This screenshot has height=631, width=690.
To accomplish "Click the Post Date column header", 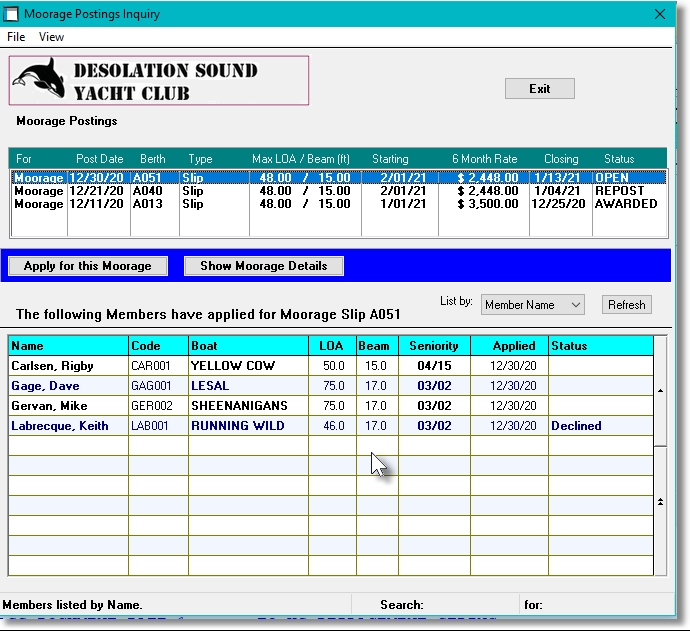I will point(99,159).
